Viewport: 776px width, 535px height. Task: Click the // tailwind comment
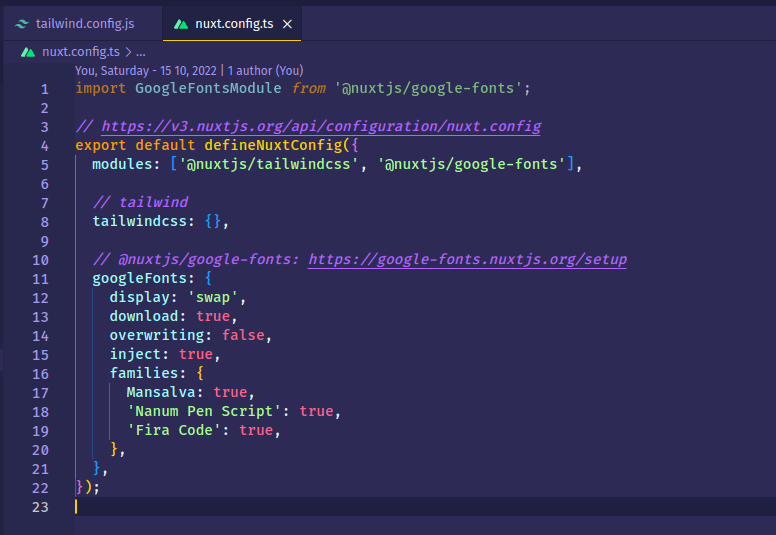(x=140, y=202)
